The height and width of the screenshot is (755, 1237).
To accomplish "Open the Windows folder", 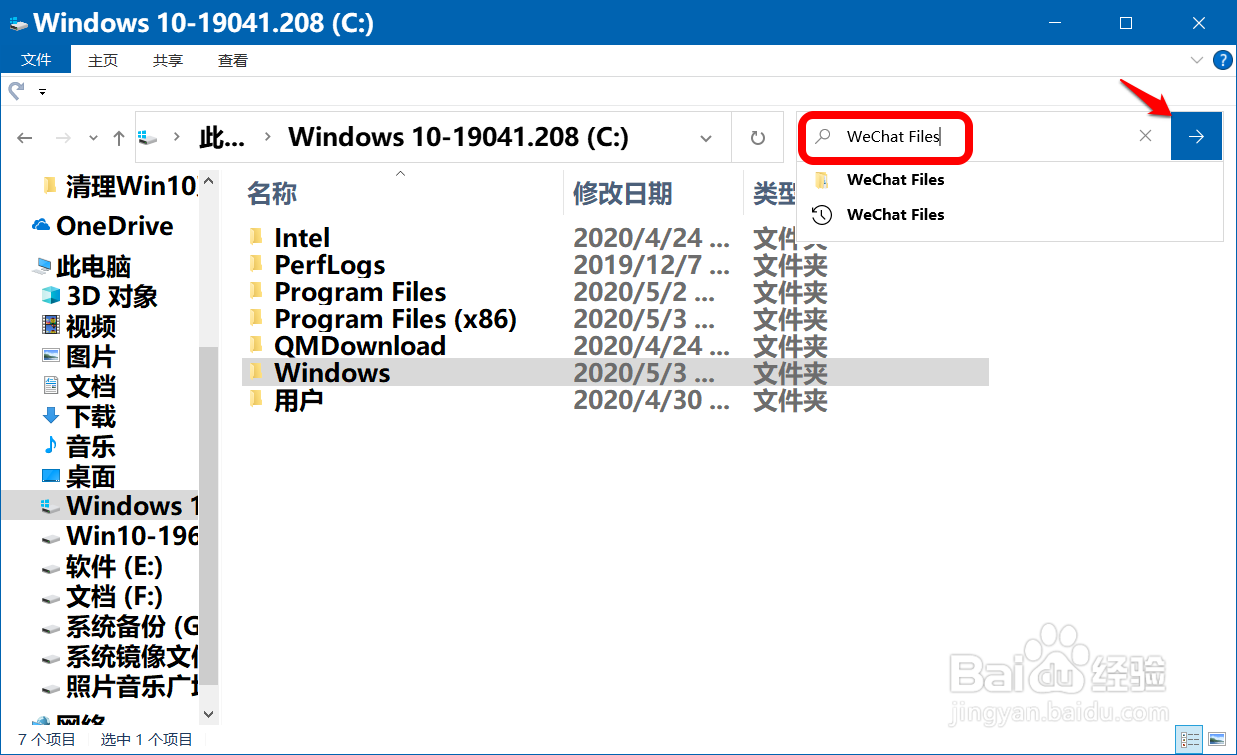I will 331,372.
